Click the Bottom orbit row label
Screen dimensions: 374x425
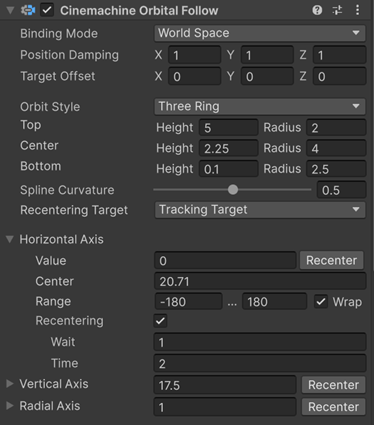click(40, 166)
